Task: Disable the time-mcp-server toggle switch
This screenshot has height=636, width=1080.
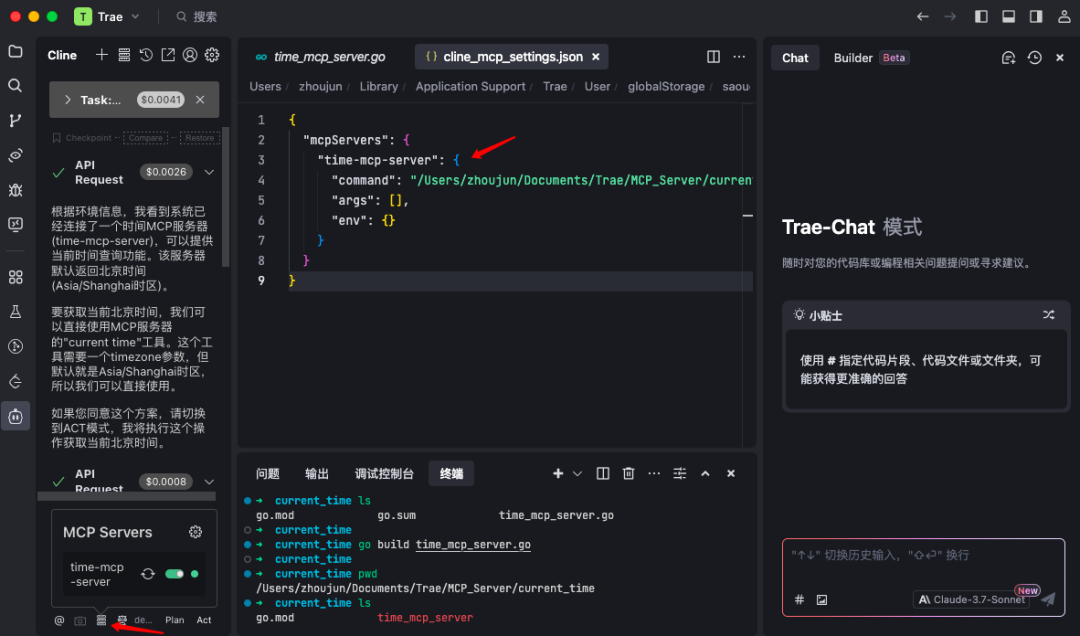Action: point(175,574)
